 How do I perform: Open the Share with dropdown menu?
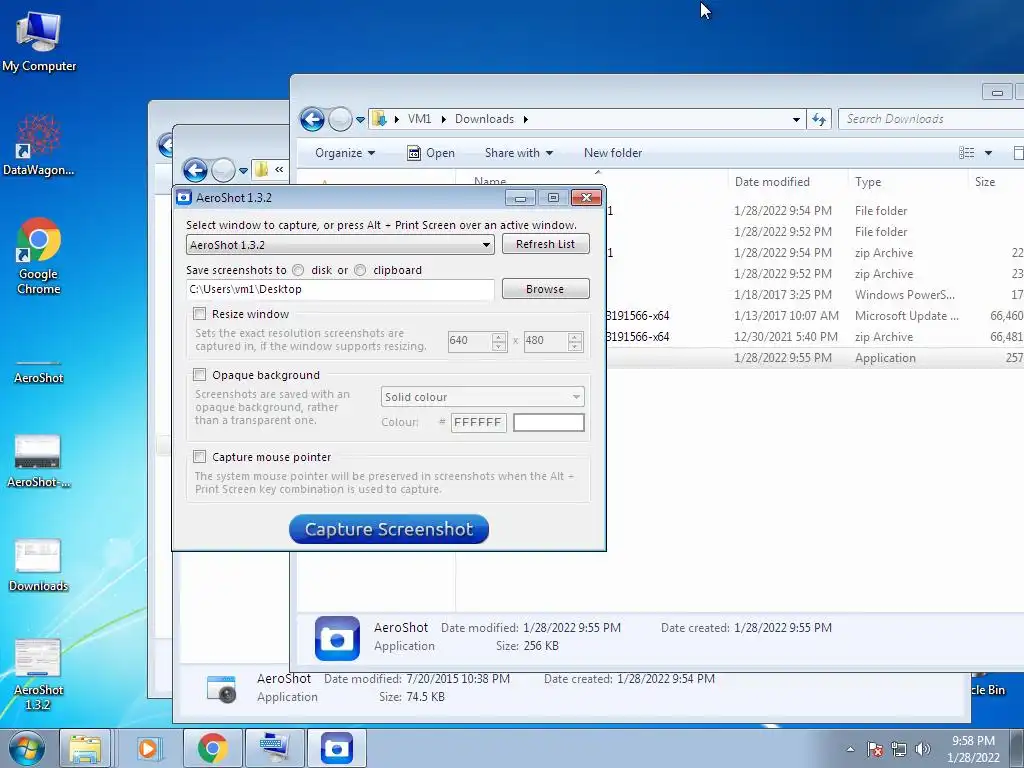coord(519,153)
